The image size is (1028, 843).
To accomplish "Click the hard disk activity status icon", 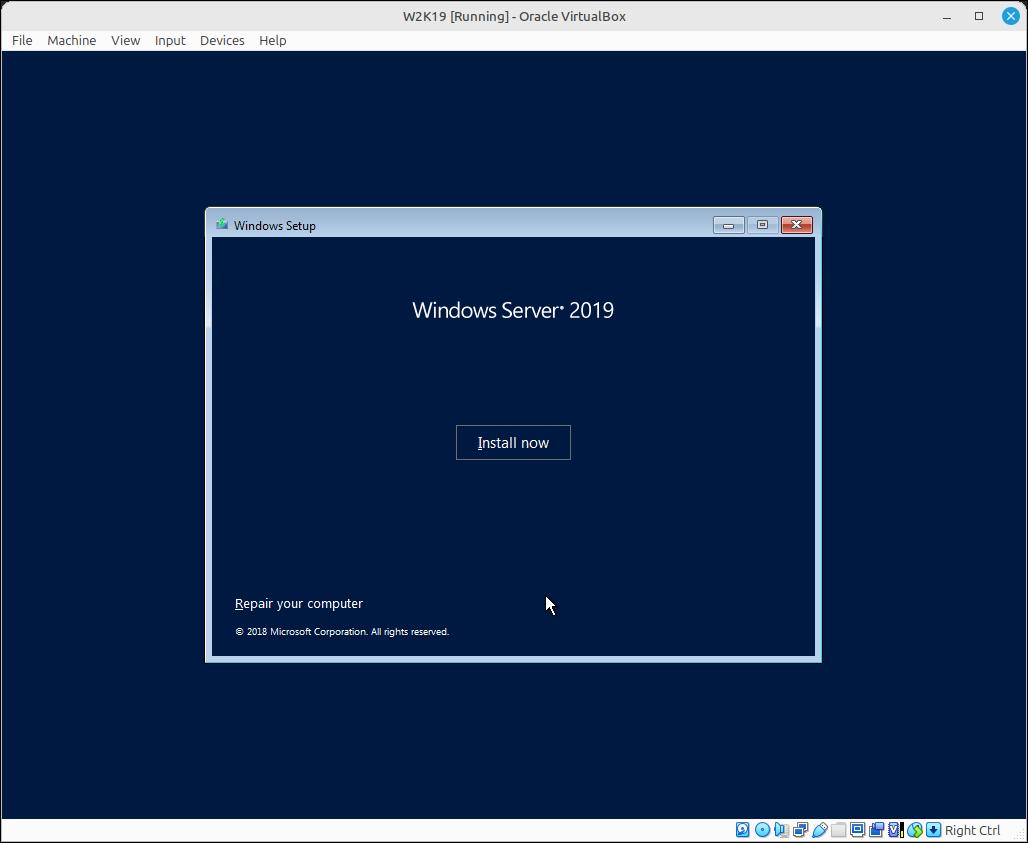I will tap(742, 830).
